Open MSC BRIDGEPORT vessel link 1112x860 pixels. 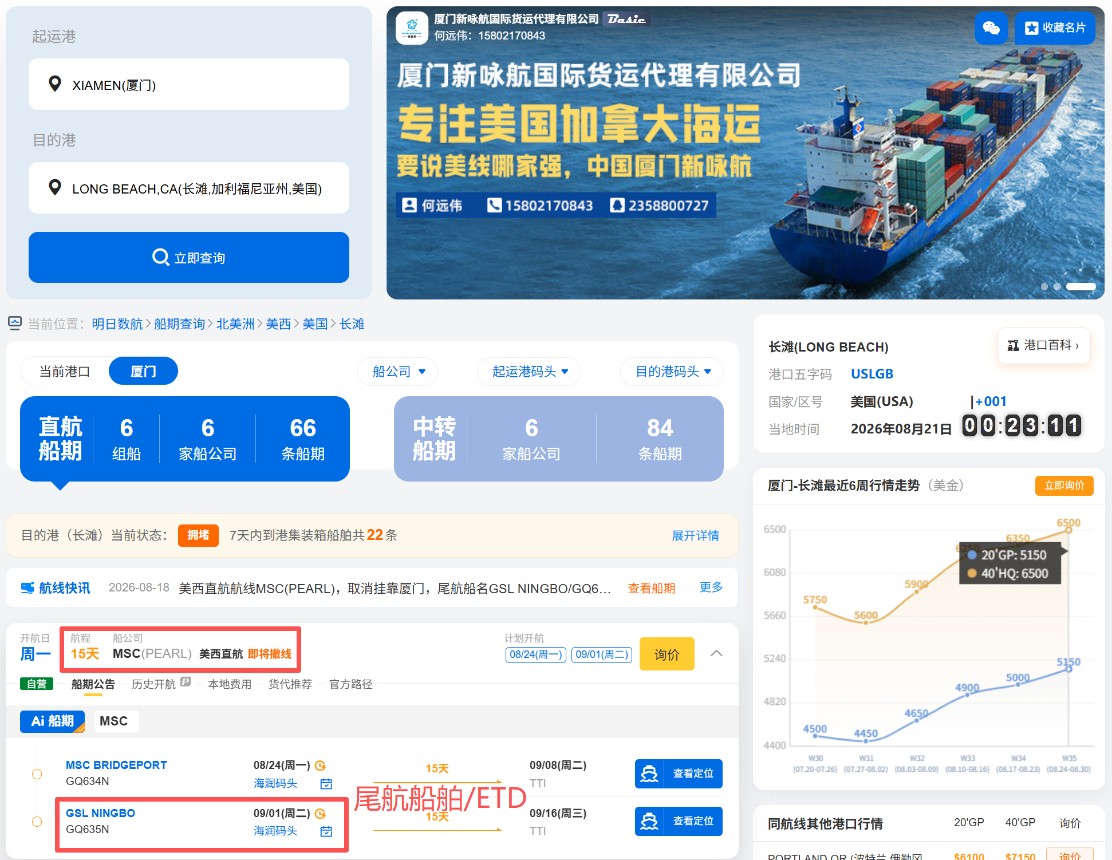click(x=116, y=765)
